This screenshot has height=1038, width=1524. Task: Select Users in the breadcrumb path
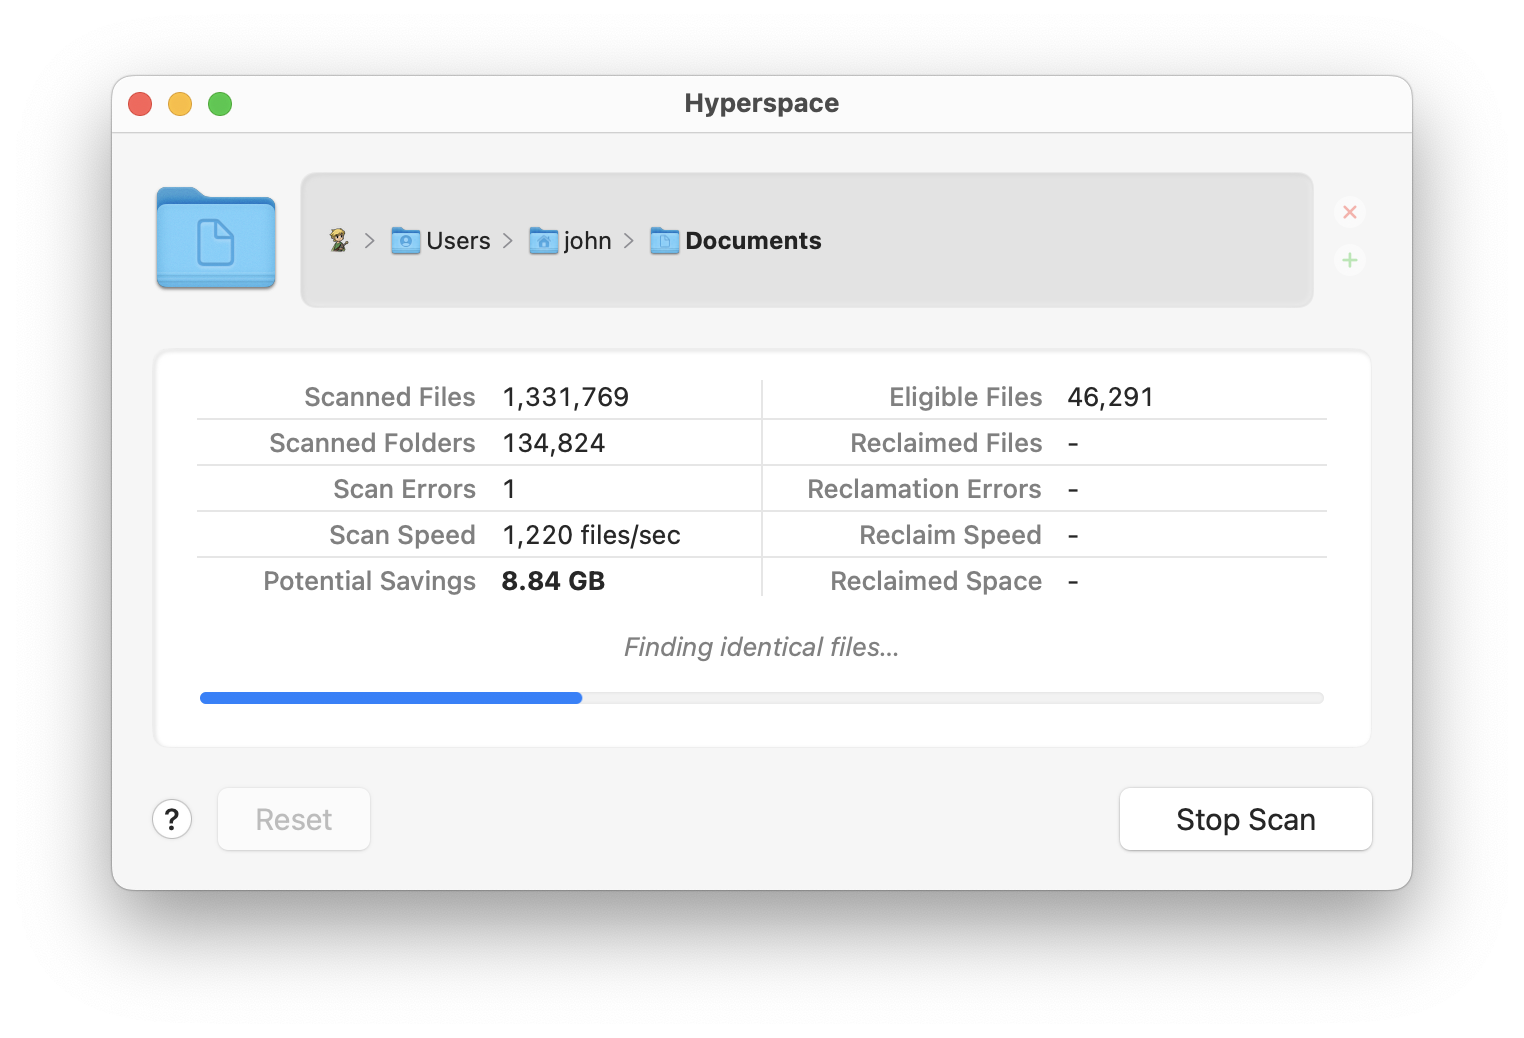[x=458, y=241]
